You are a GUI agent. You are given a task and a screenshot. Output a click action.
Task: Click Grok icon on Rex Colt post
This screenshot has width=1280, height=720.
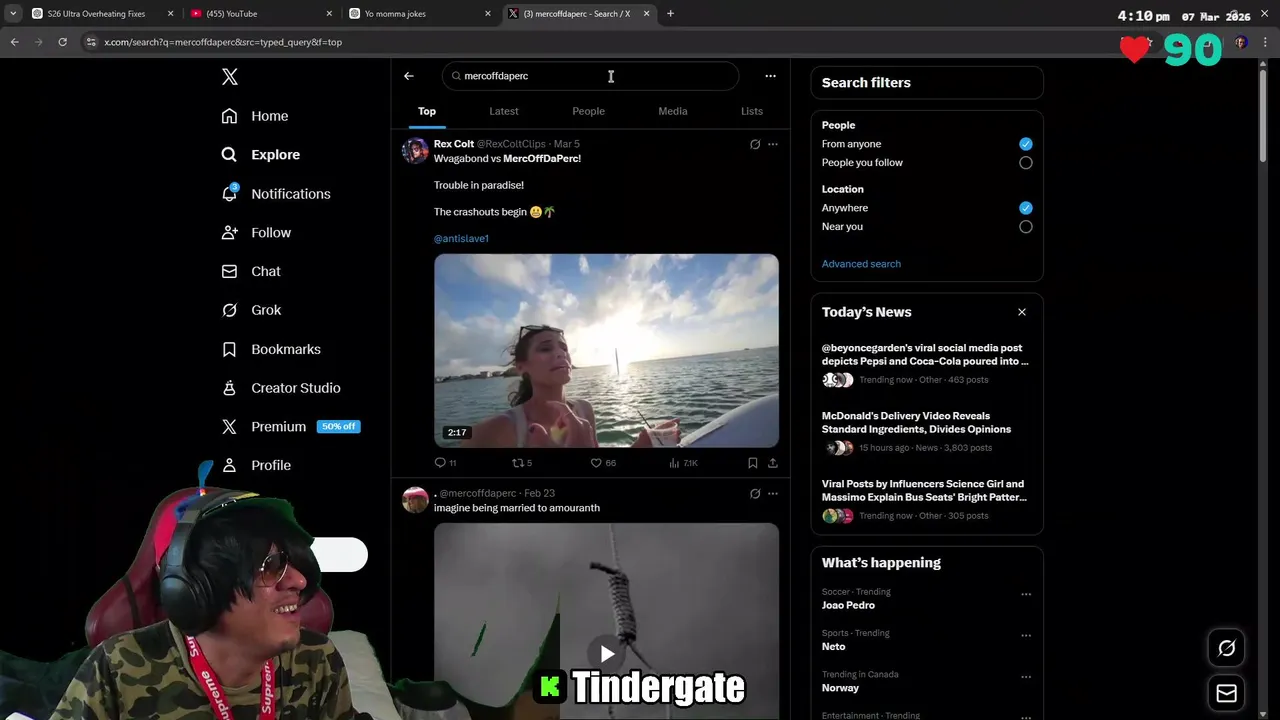[x=755, y=144]
